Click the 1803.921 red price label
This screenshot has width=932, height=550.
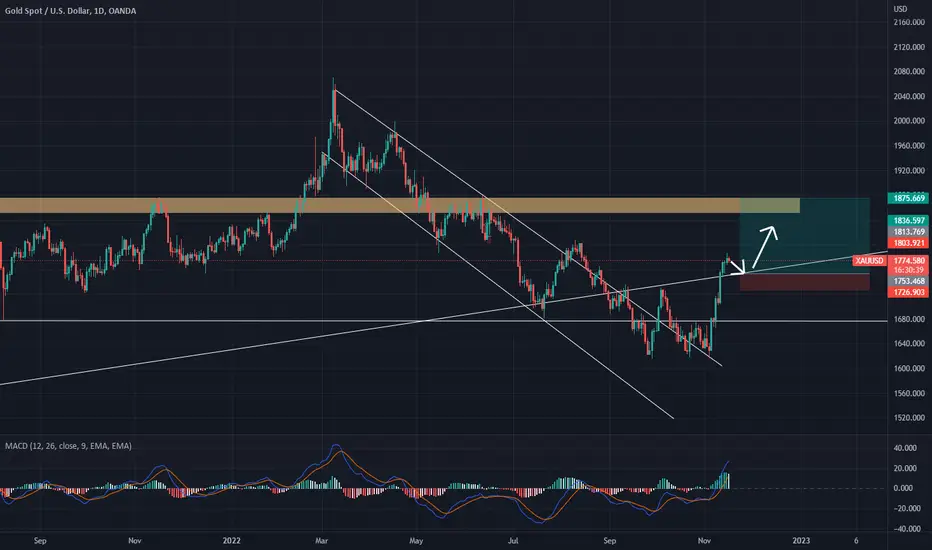point(908,243)
